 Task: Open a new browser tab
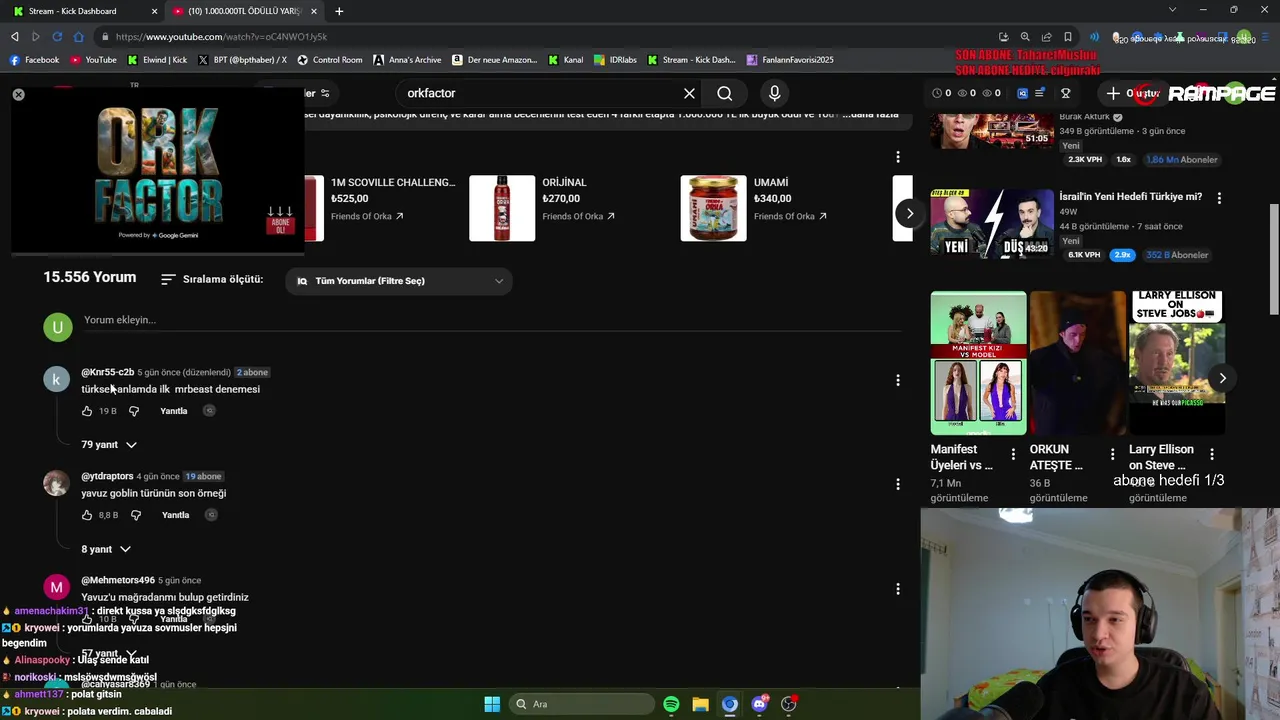point(339,11)
